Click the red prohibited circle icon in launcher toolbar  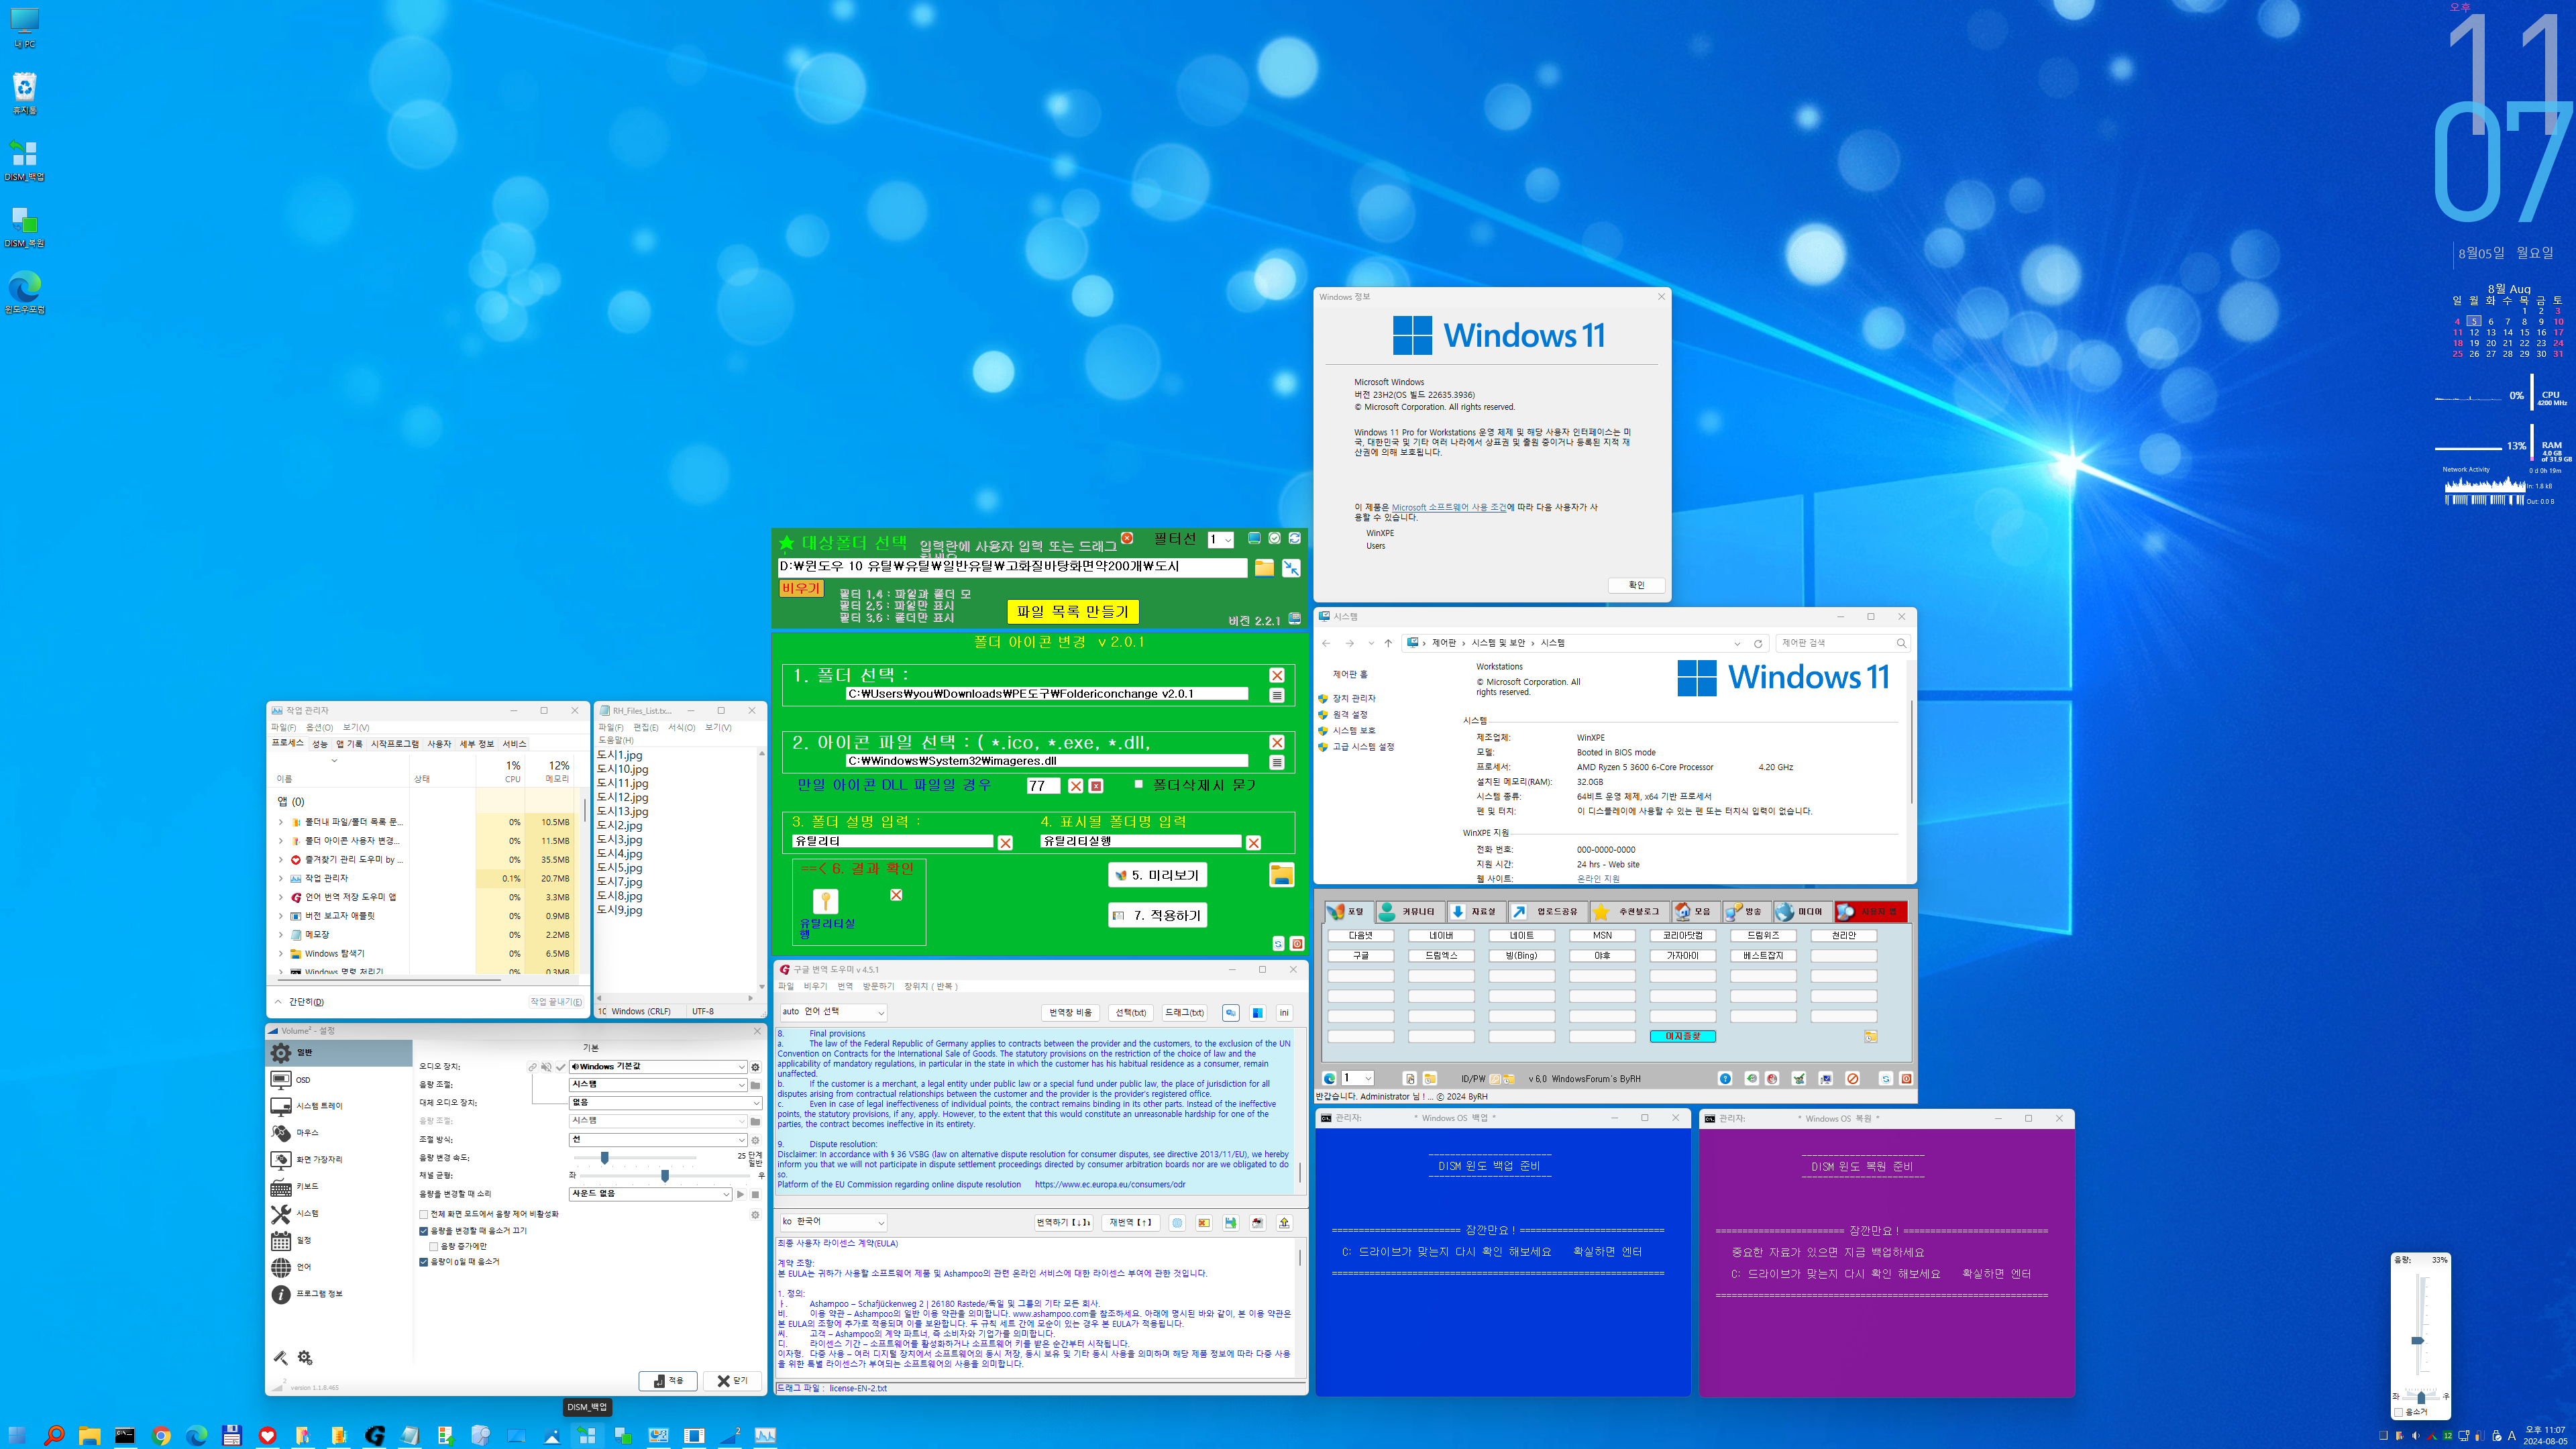click(1852, 1079)
